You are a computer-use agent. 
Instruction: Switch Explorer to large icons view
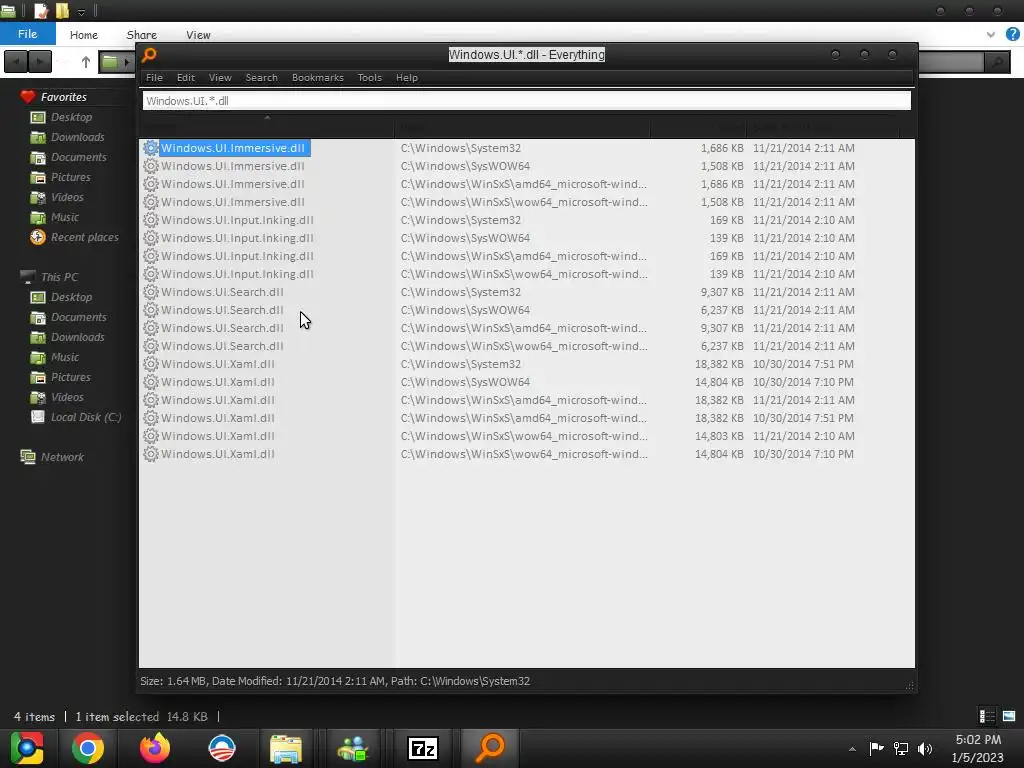[x=1009, y=716]
